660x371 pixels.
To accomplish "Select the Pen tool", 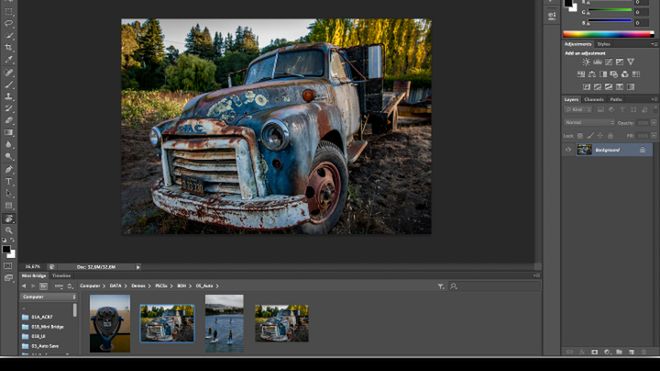I will click(8, 169).
